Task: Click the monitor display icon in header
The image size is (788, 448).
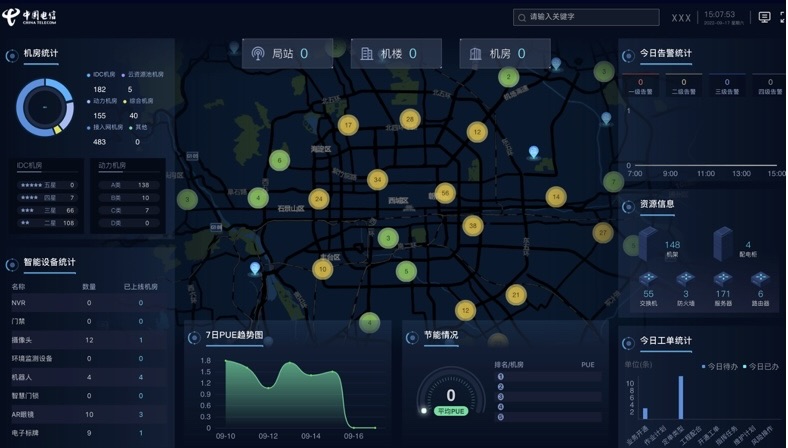Action: [x=765, y=17]
